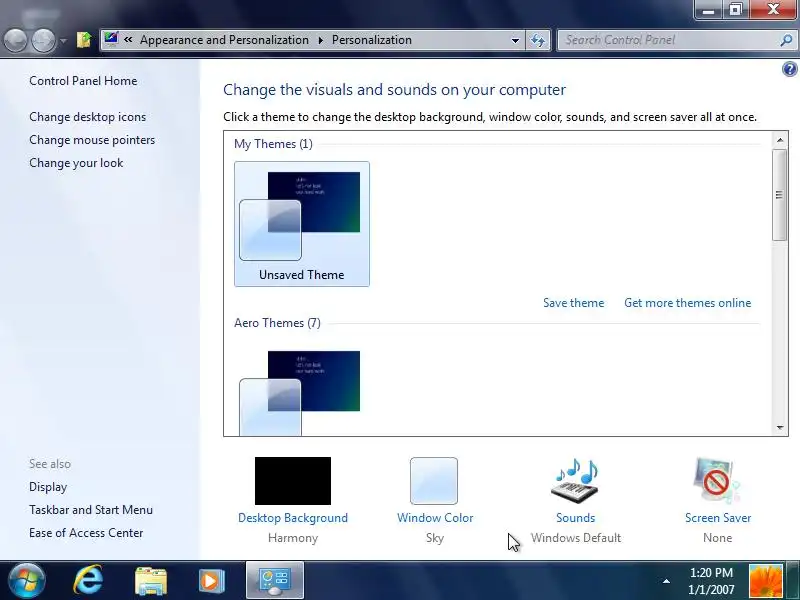Open Change desktop icons

(88, 117)
